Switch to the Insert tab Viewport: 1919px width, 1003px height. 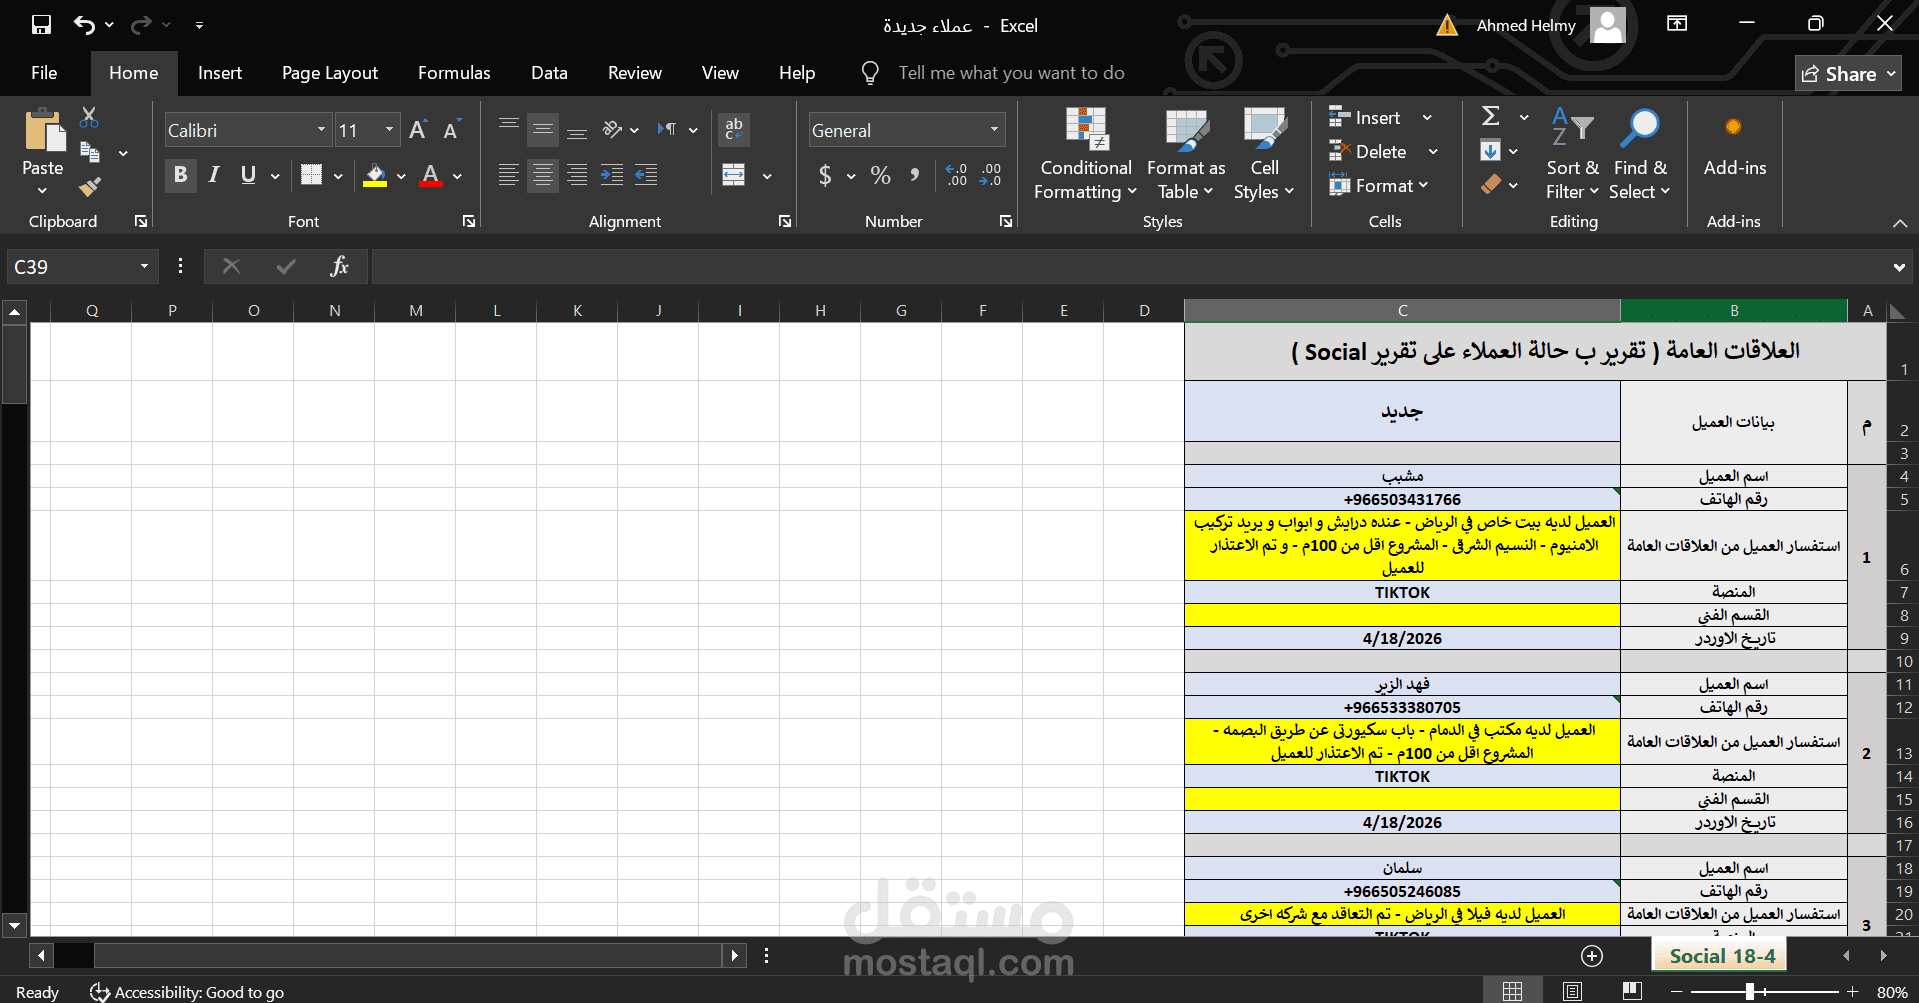(220, 73)
